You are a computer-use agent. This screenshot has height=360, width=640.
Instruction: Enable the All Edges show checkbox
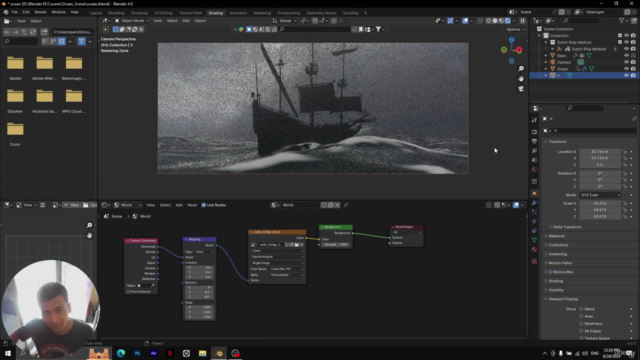click(581, 331)
